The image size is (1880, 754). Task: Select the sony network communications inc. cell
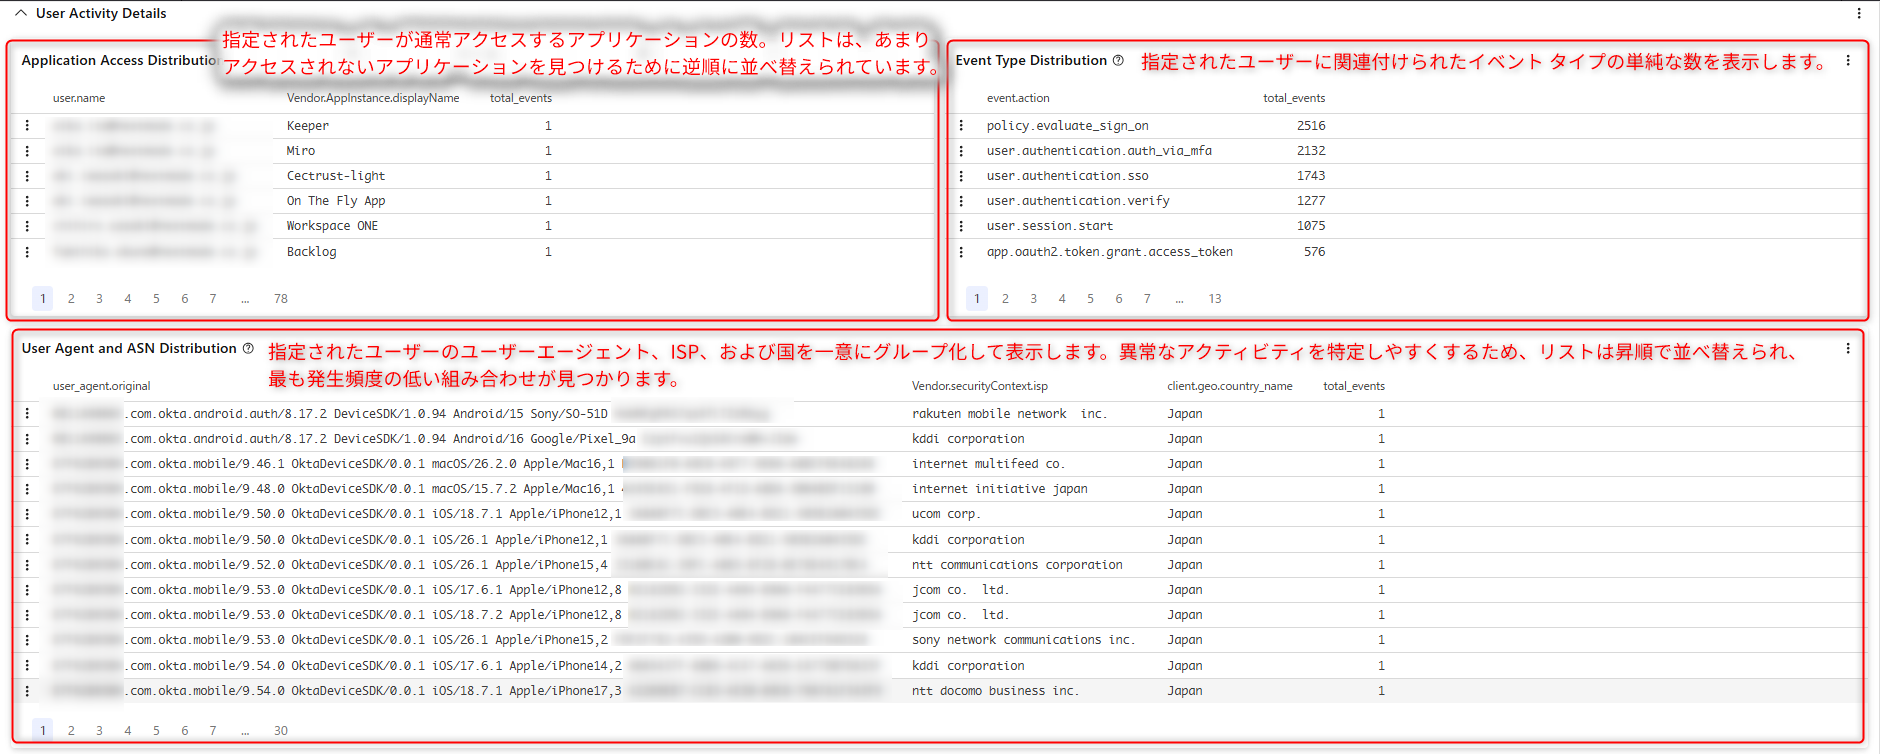click(1023, 640)
